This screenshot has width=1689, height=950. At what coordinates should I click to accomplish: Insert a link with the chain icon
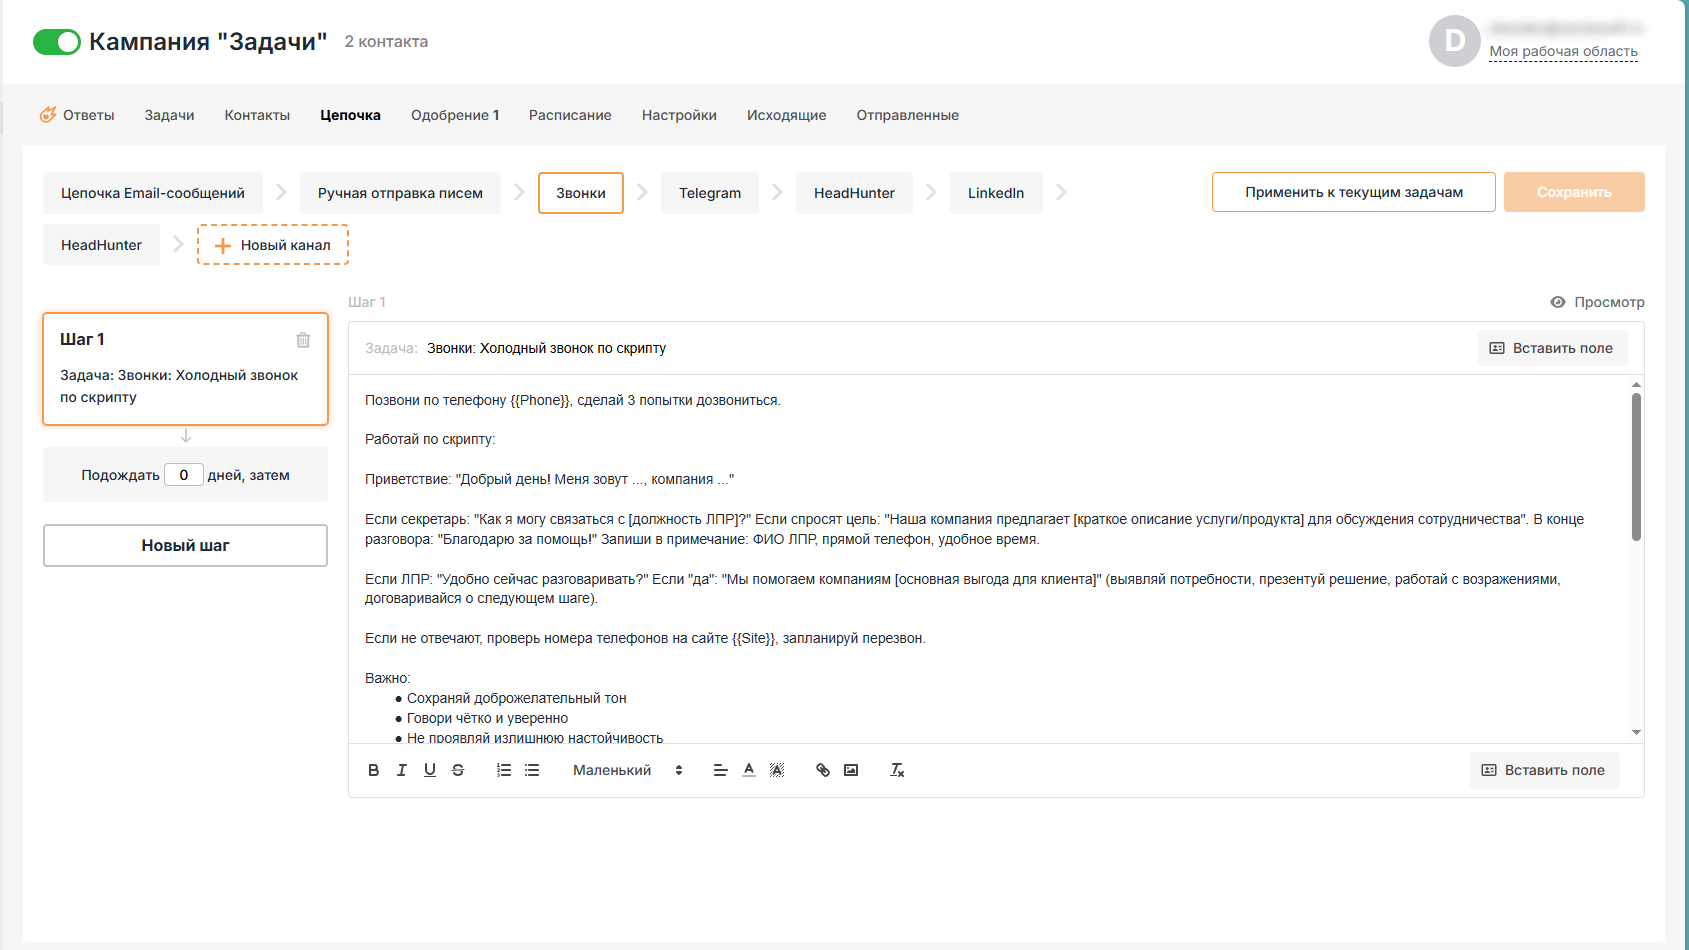[822, 770]
